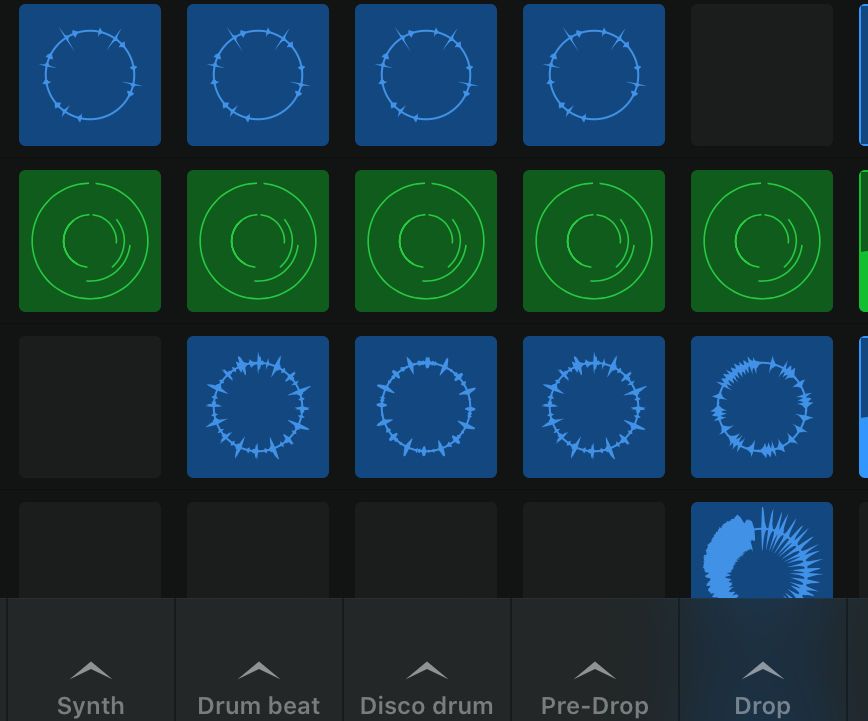Image resolution: width=868 pixels, height=721 pixels.
Task: Expand the chevron above the Synth label
Action: coord(90,668)
